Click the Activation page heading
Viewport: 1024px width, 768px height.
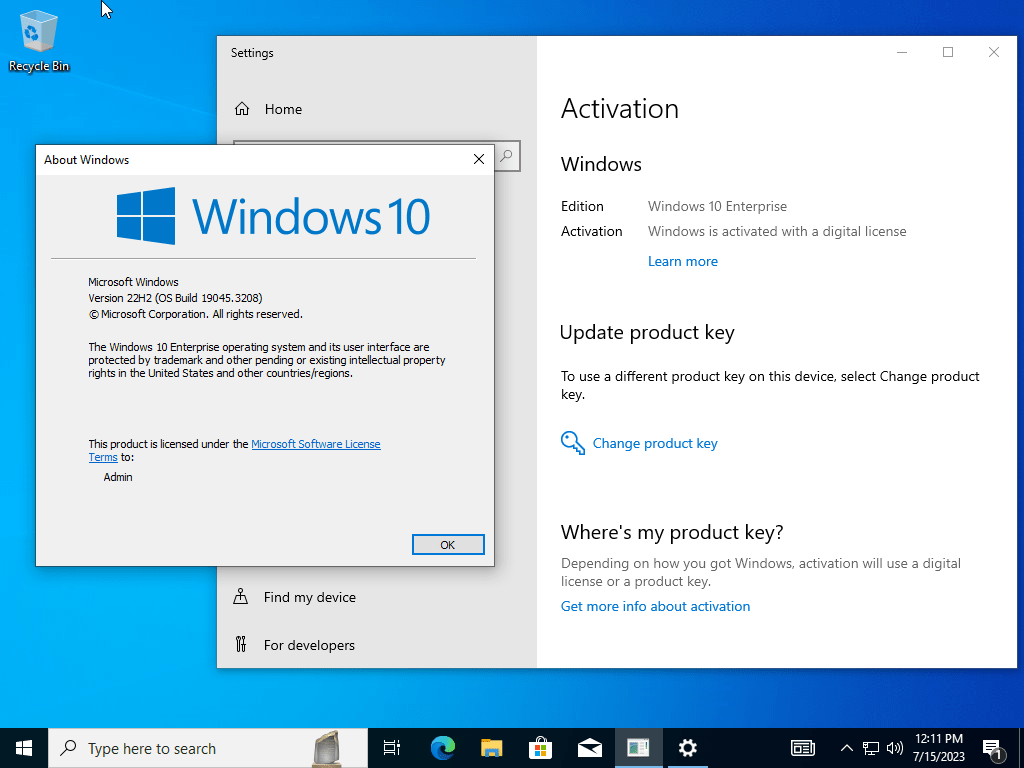tap(620, 108)
